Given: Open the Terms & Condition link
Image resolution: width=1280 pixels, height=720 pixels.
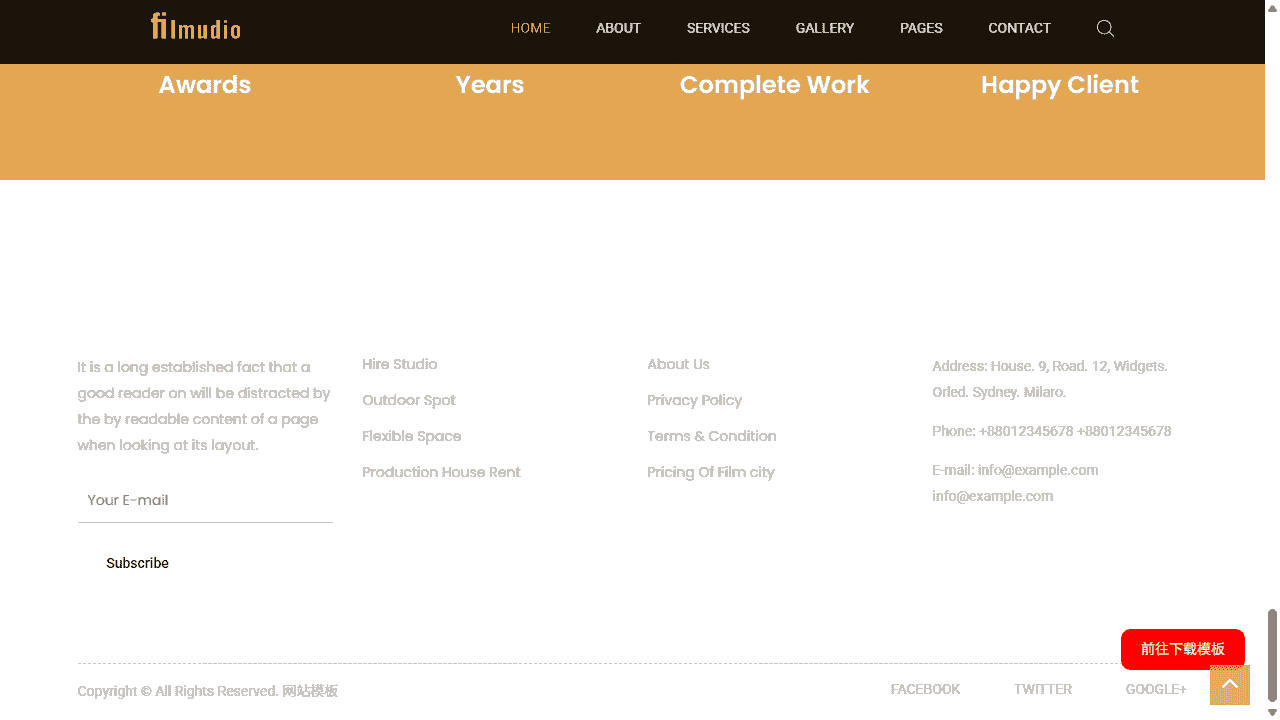Looking at the screenshot, I should [711, 436].
